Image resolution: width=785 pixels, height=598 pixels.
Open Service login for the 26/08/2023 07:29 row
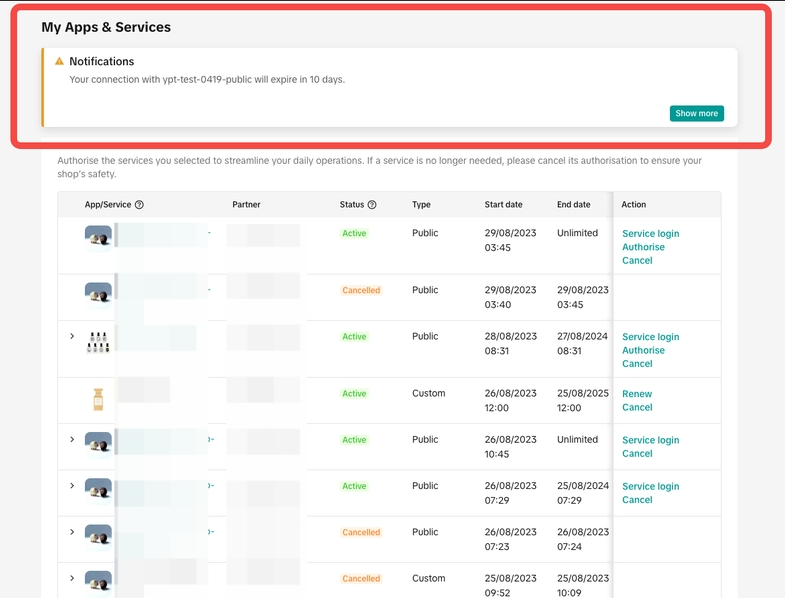pos(650,486)
